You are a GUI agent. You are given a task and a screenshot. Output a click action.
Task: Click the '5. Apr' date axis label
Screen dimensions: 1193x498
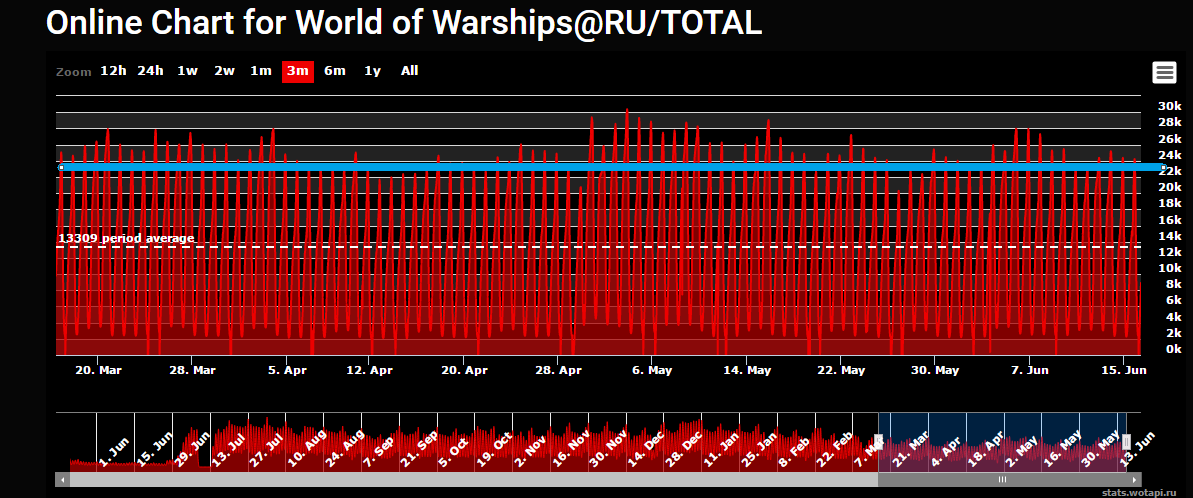click(x=286, y=370)
